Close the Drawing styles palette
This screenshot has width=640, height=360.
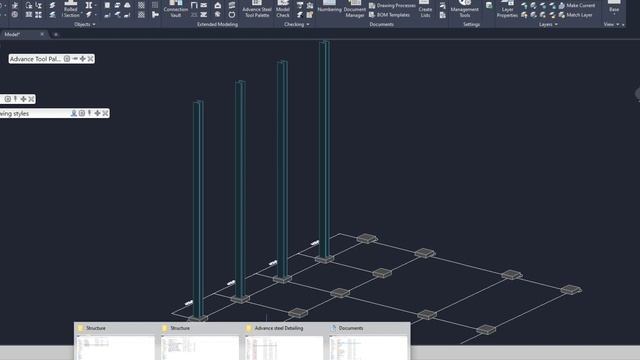coord(105,113)
